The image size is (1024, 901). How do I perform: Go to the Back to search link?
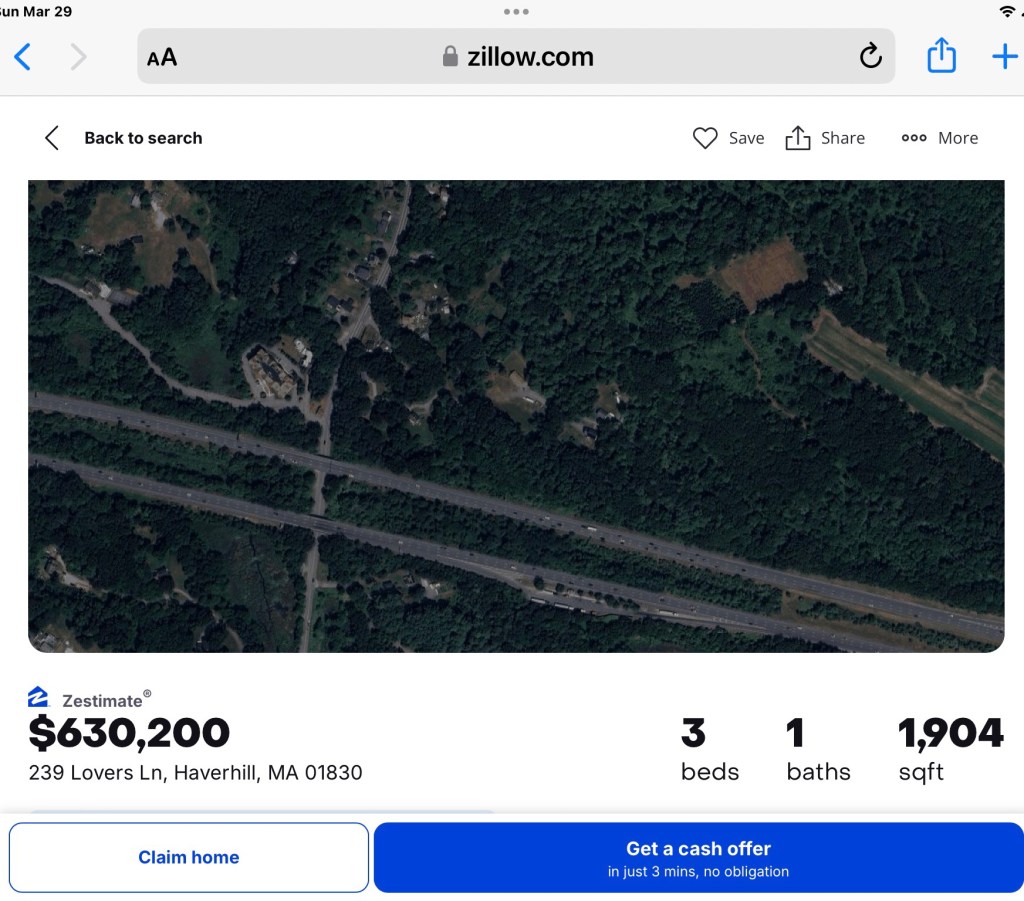click(143, 138)
